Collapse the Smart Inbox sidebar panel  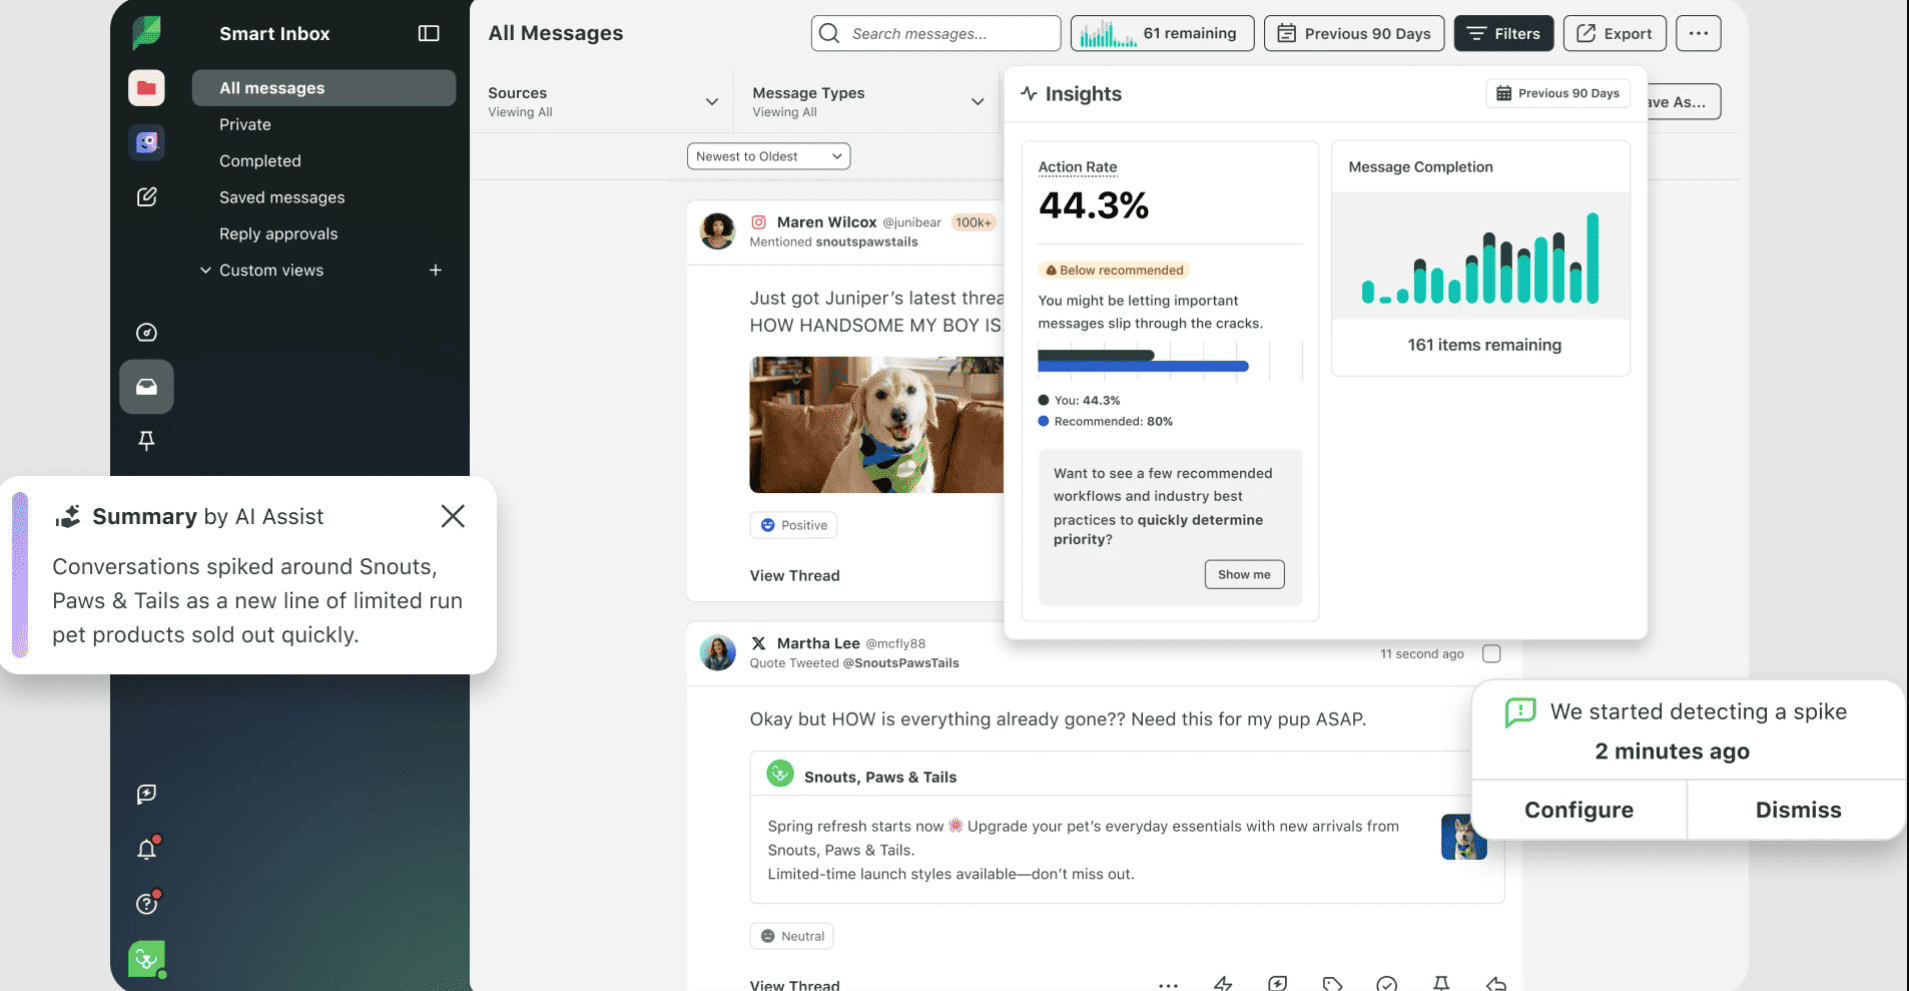(x=429, y=33)
